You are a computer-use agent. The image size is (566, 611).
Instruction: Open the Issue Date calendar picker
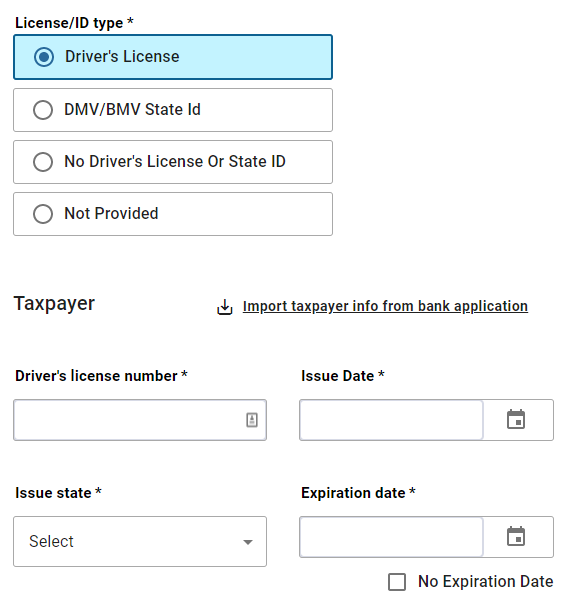tap(516, 420)
